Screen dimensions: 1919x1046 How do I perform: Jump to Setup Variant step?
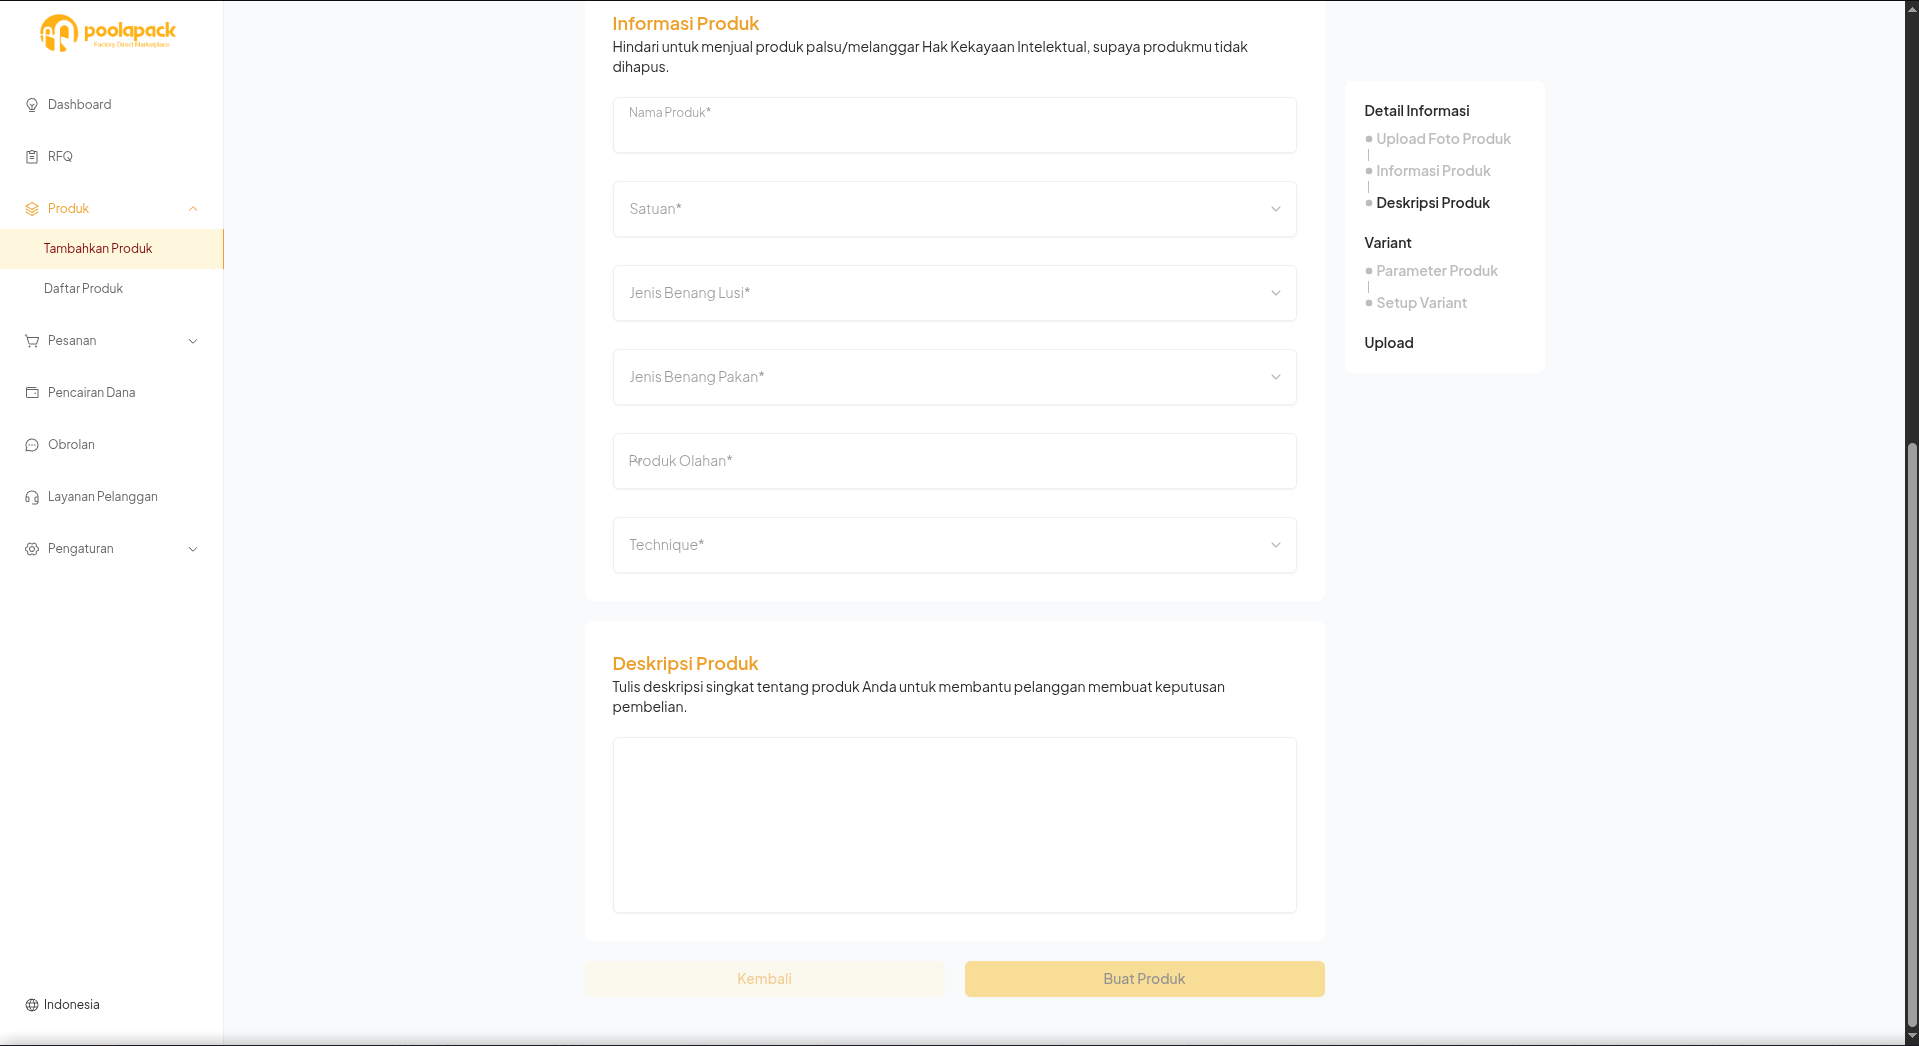click(x=1420, y=303)
